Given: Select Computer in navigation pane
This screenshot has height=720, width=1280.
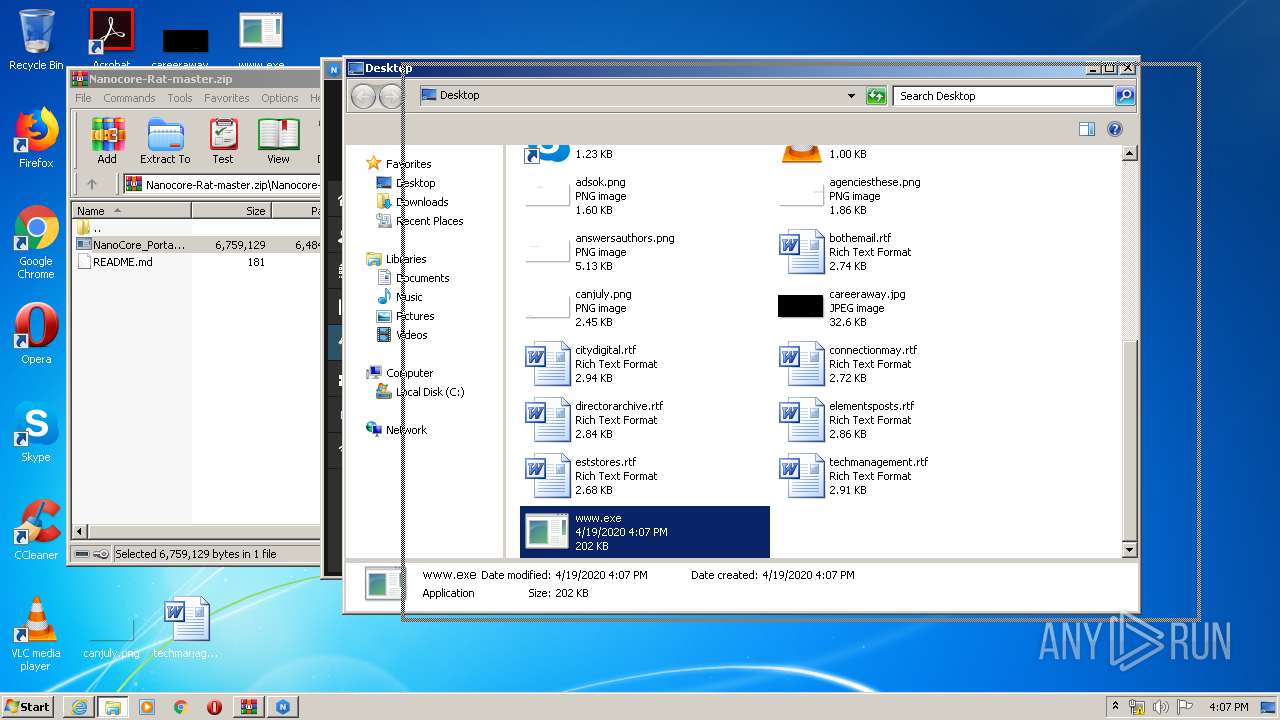Looking at the screenshot, I should 409,373.
